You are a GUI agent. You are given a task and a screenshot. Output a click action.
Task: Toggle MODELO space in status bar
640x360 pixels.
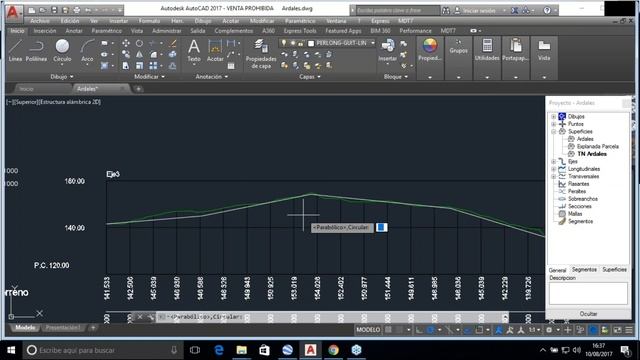click(368, 330)
